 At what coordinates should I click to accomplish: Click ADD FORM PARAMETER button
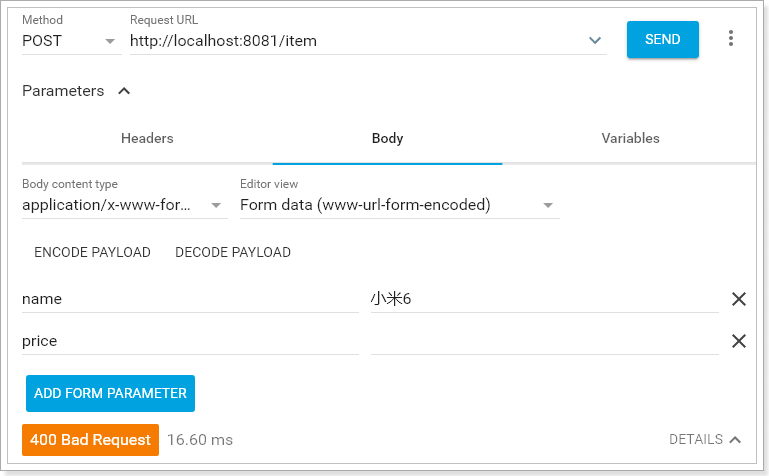(x=110, y=393)
